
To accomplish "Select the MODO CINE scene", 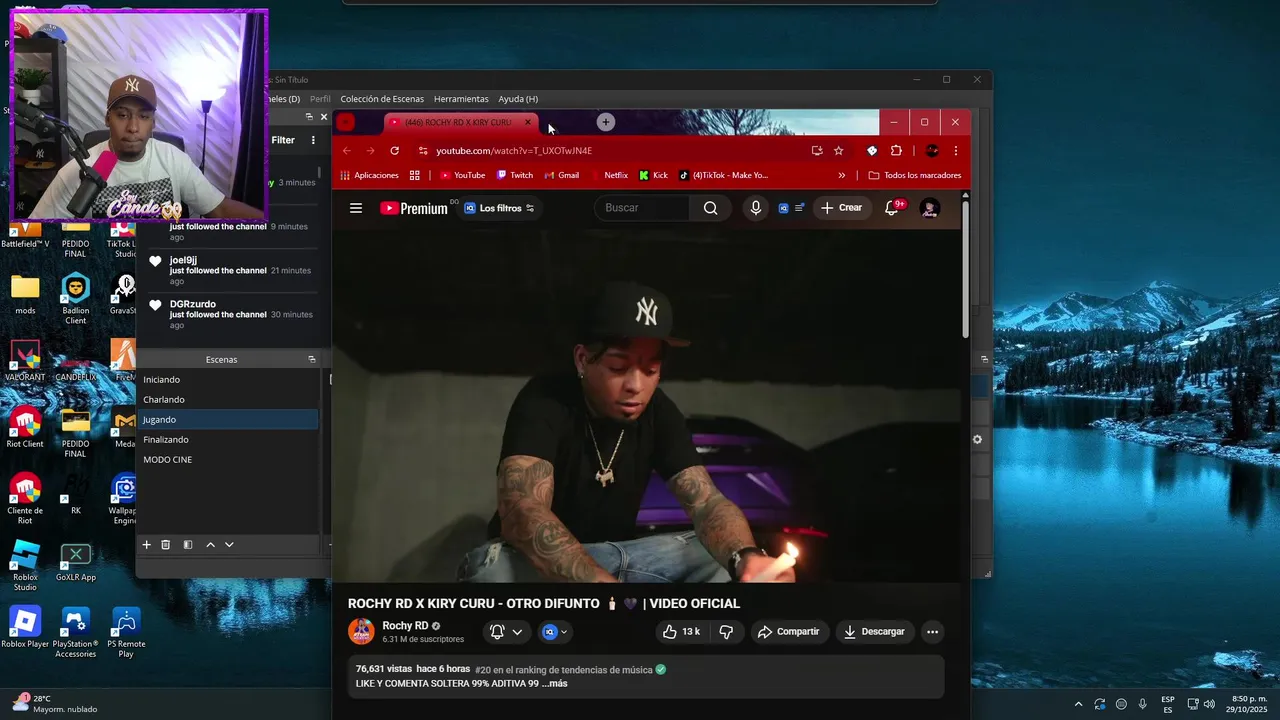I will [228, 460].
